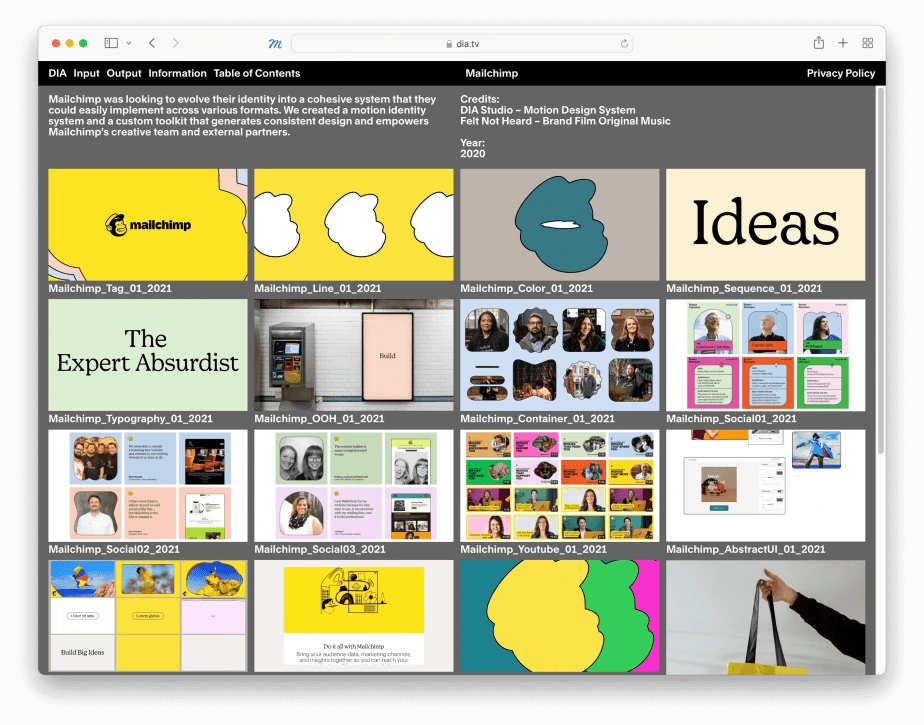Open the Mailchimp_Social03_2021 thumbnail
Image resolution: width=924 pixels, height=725 pixels.
[x=354, y=485]
